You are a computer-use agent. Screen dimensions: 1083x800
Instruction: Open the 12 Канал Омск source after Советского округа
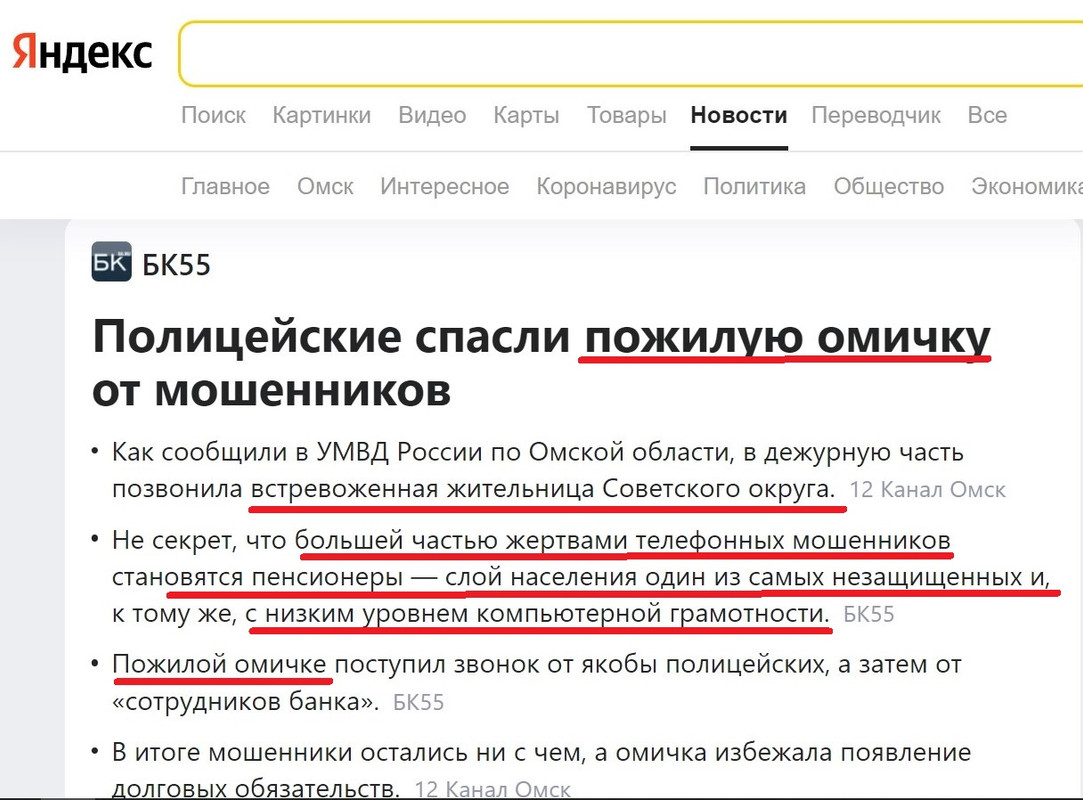tap(927, 490)
